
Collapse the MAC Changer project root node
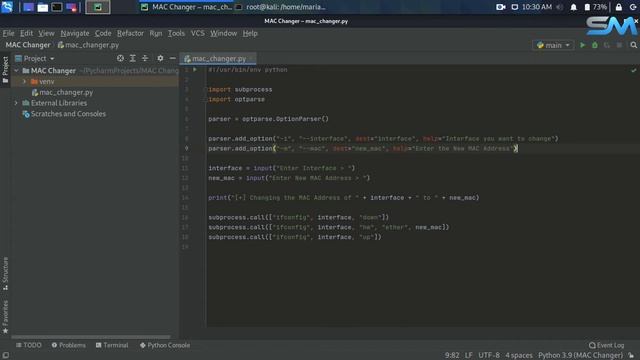(x=16, y=71)
